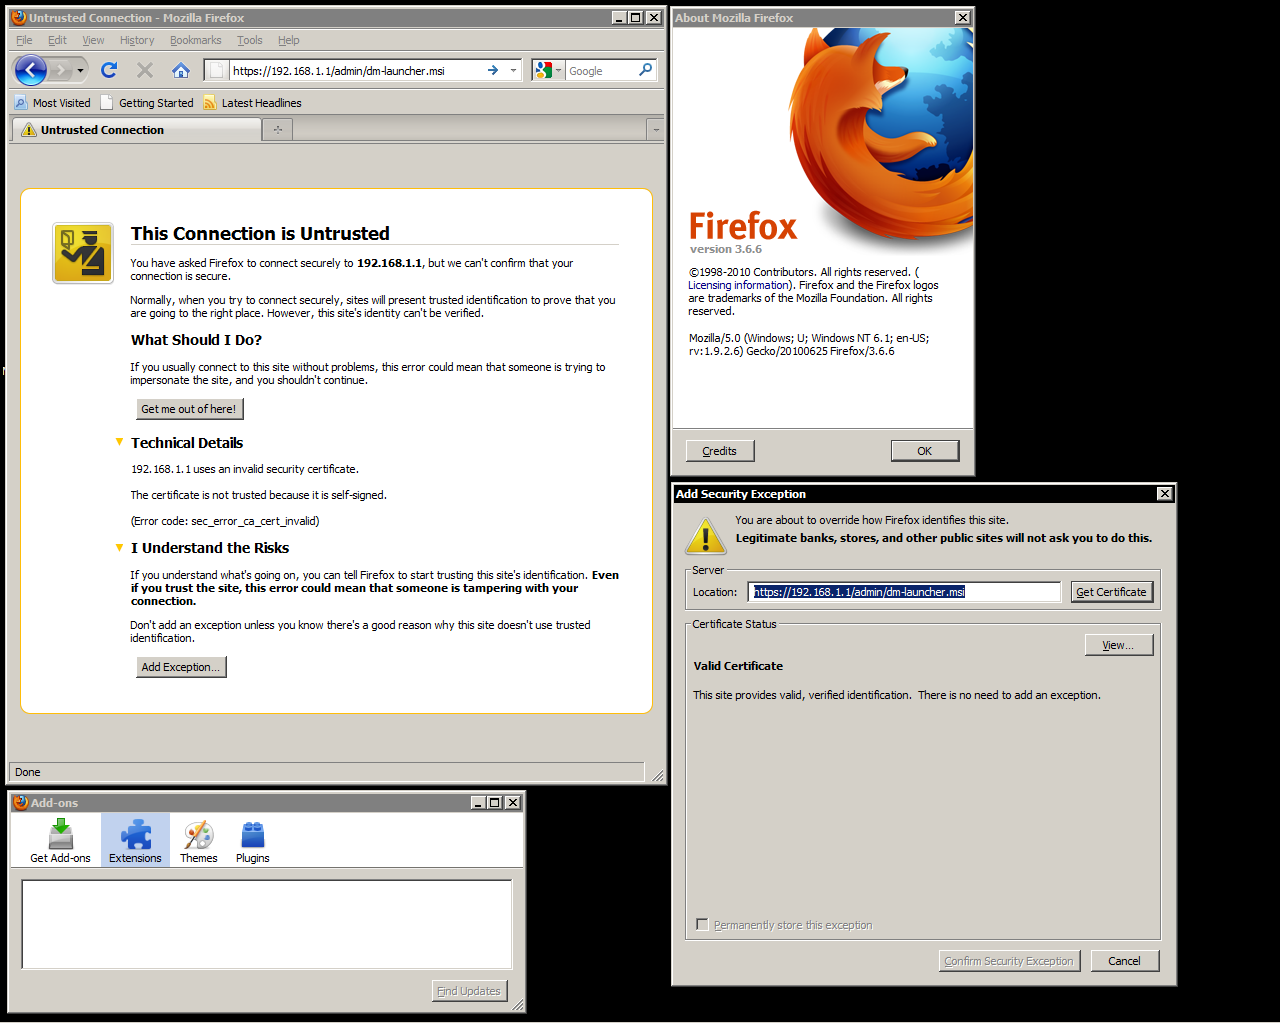Viewport: 1280px width, 1024px height.
Task: Click the Add Exception button
Action: click(x=181, y=667)
